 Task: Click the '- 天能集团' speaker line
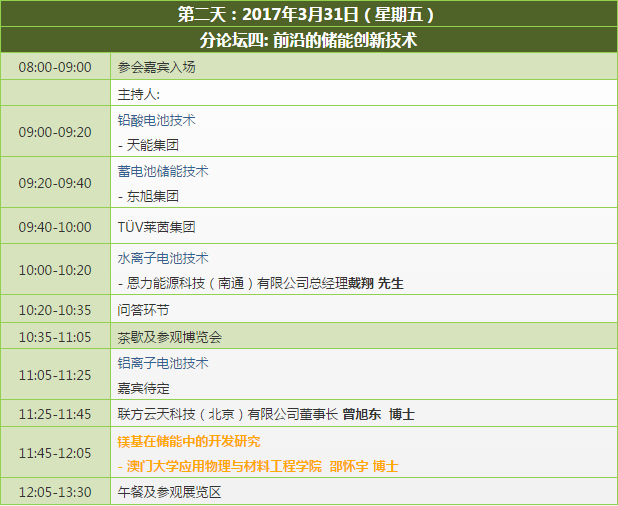[148, 145]
